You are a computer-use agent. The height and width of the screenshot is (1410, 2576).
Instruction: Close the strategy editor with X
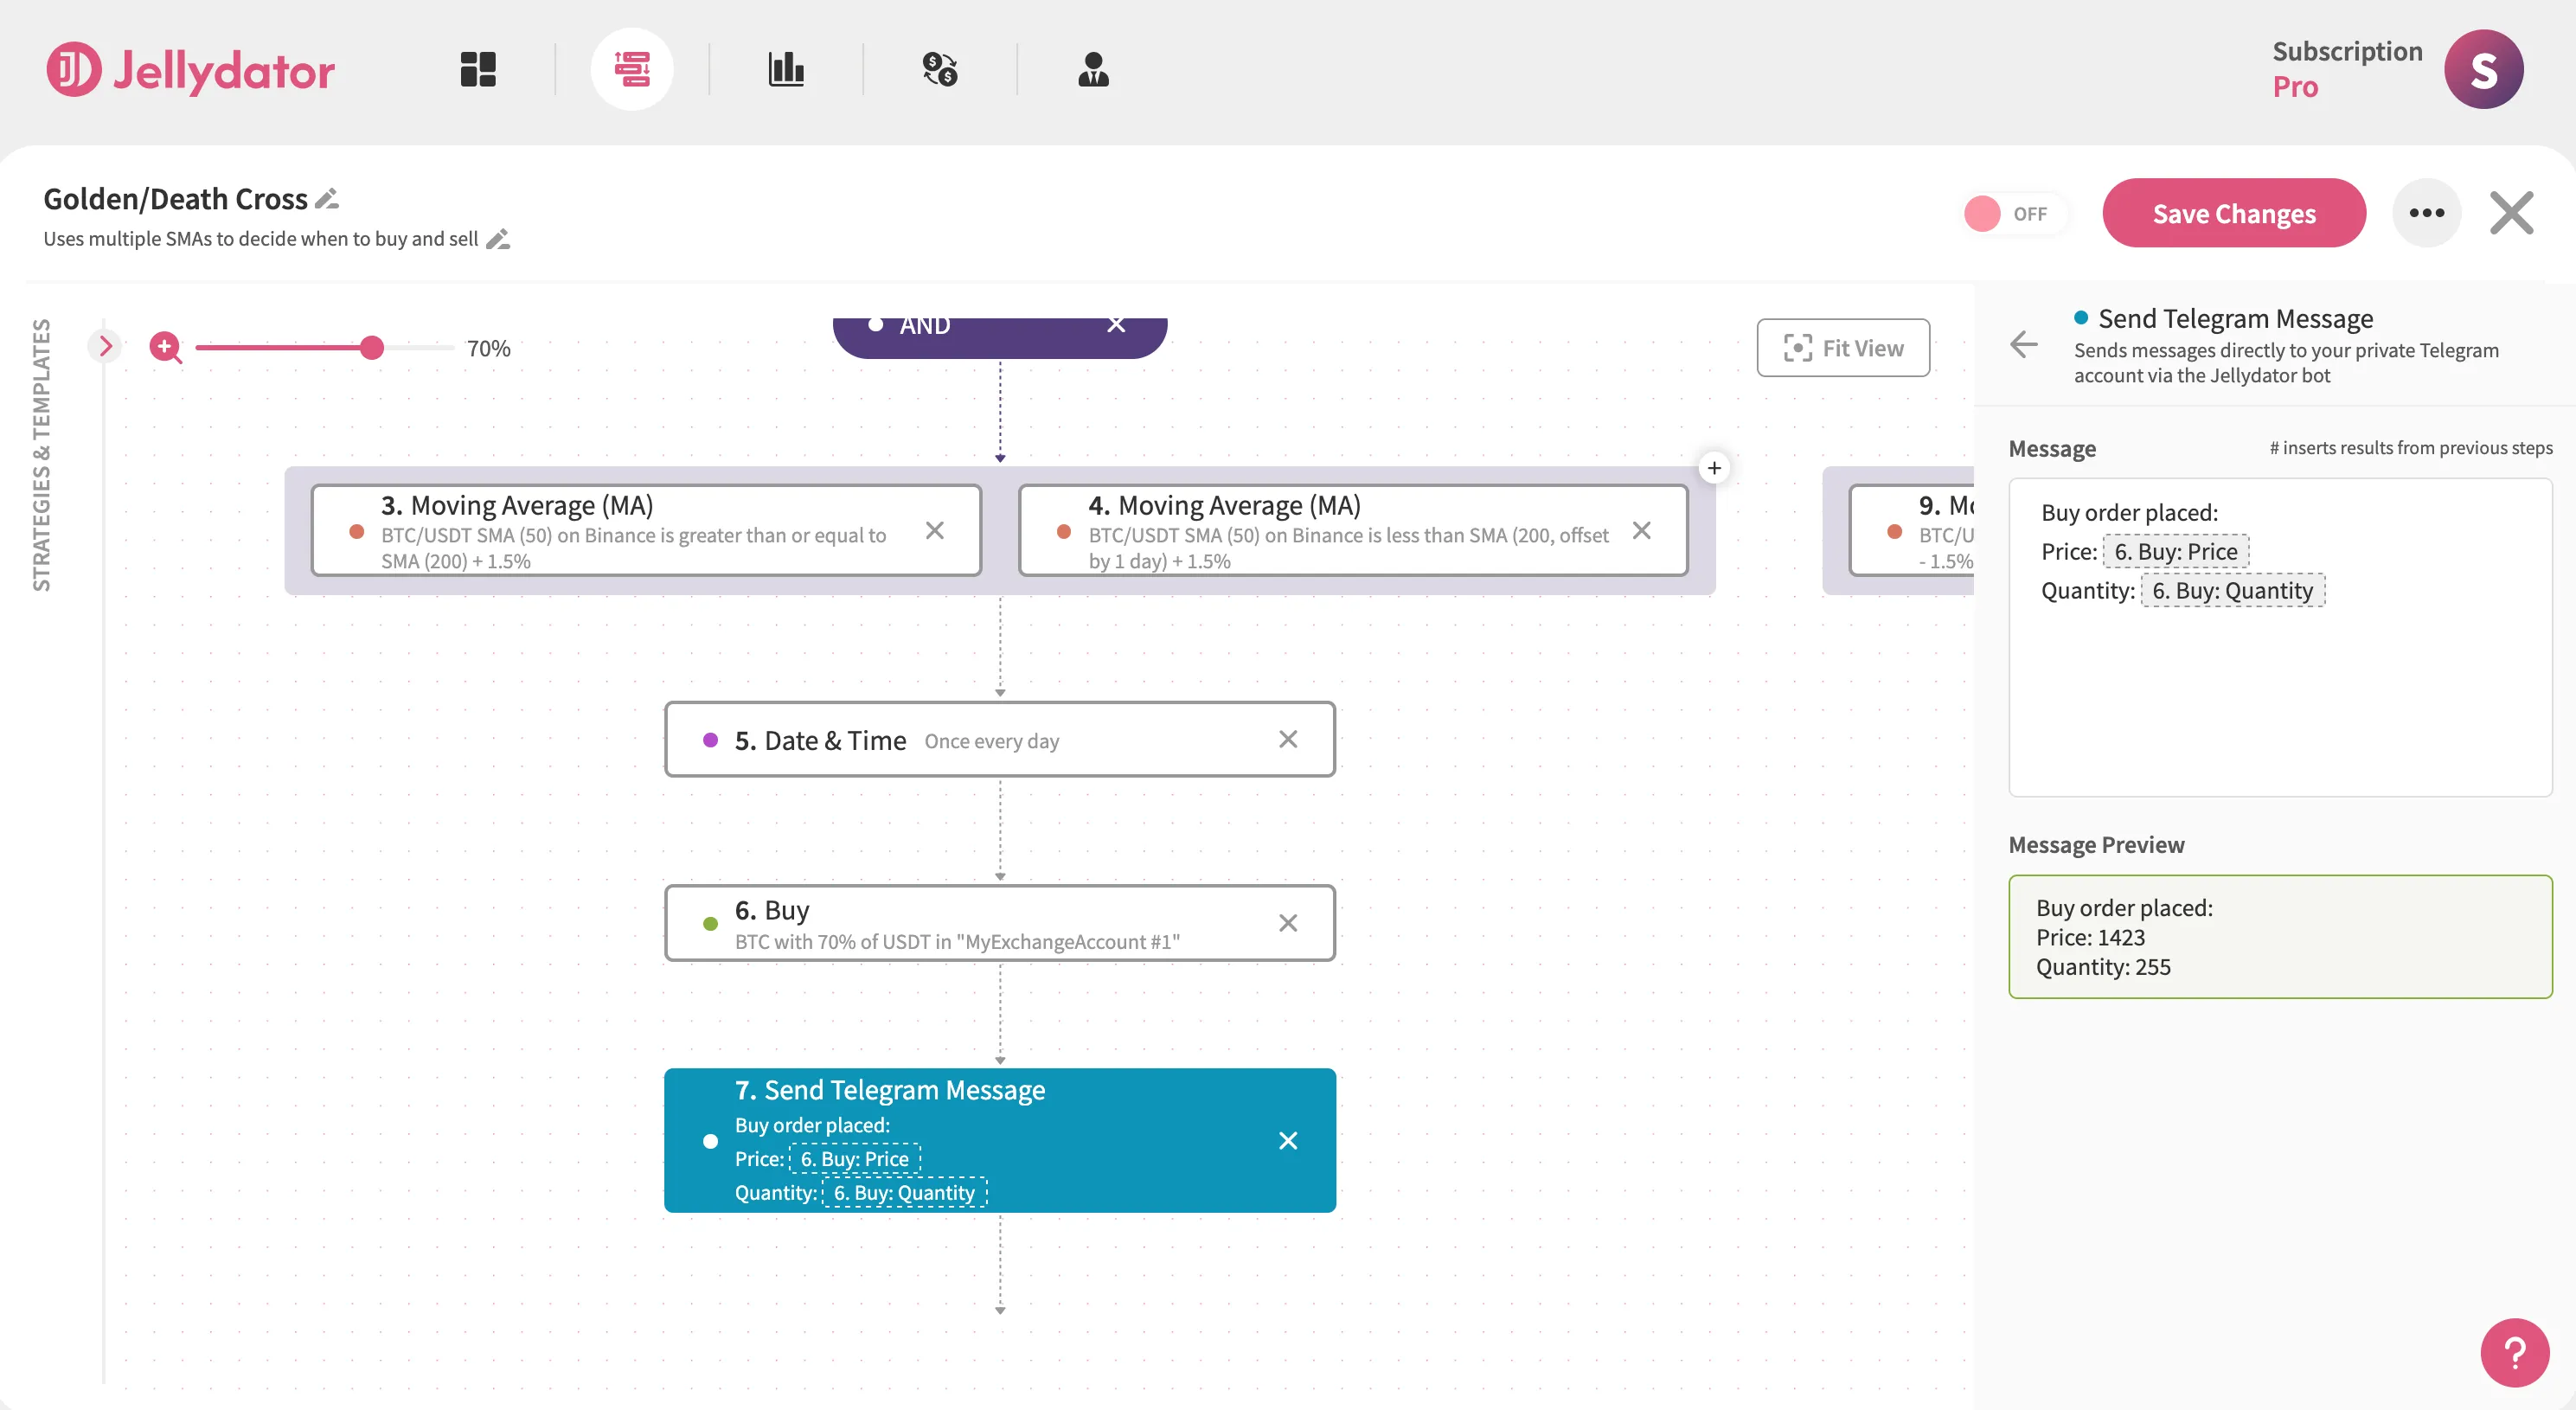[2511, 213]
